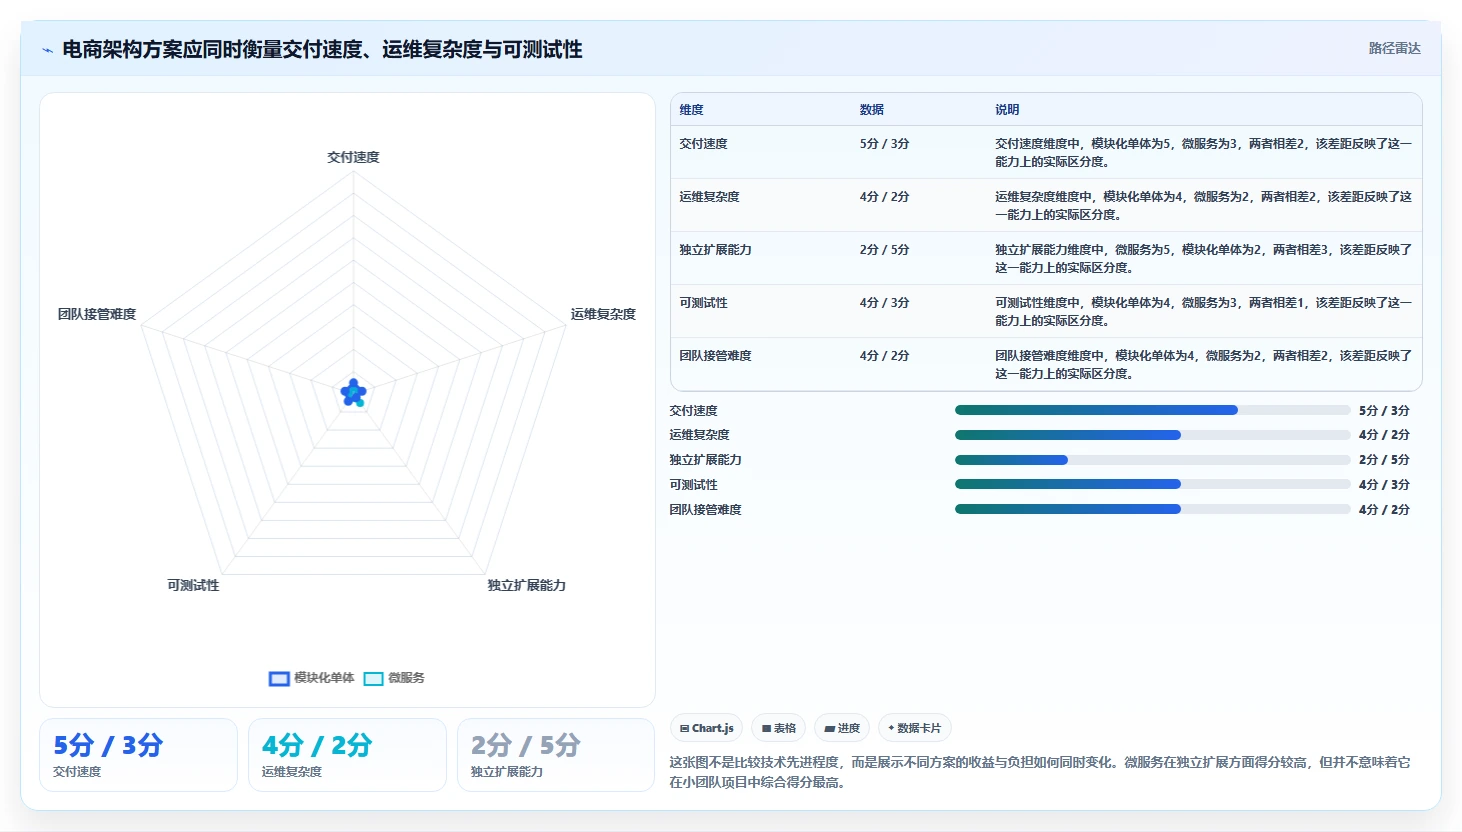Click the 可测试性 label in progress list

pos(694,485)
